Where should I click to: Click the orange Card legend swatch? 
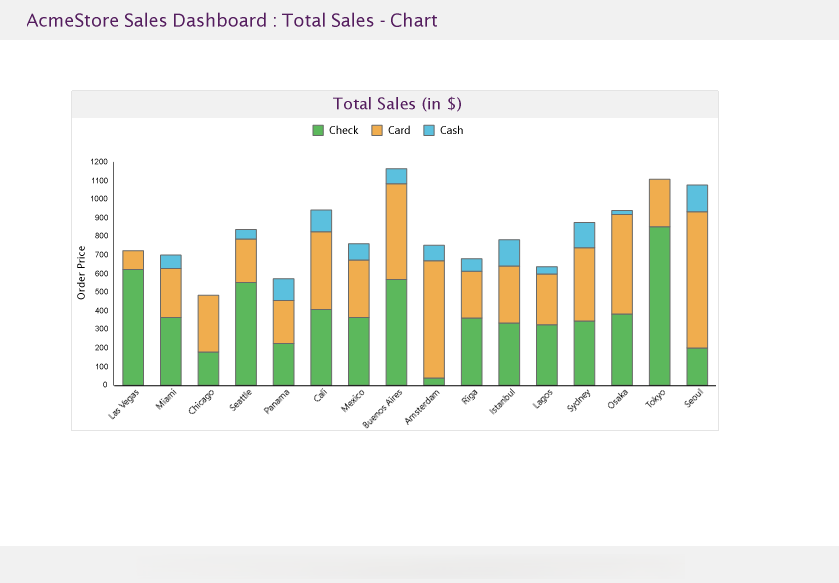coord(377,131)
